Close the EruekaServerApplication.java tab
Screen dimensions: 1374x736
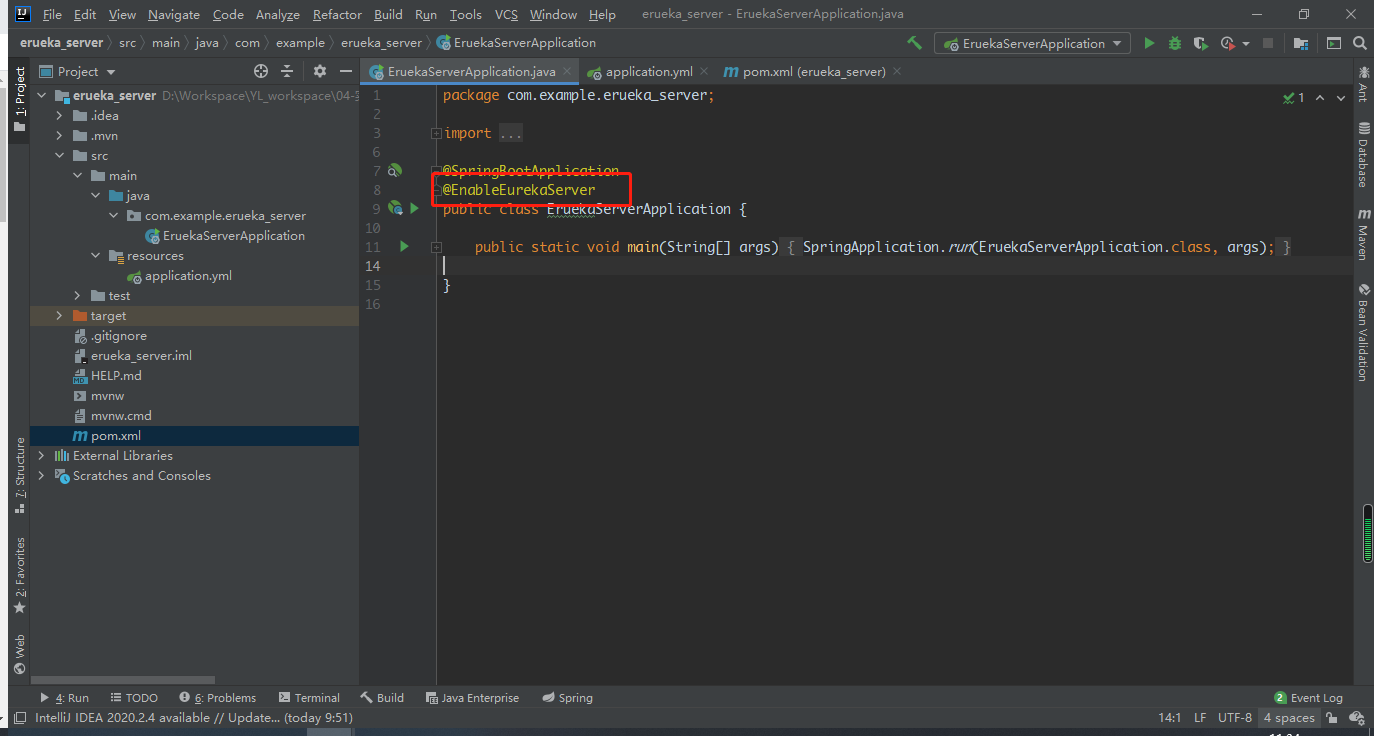567,72
